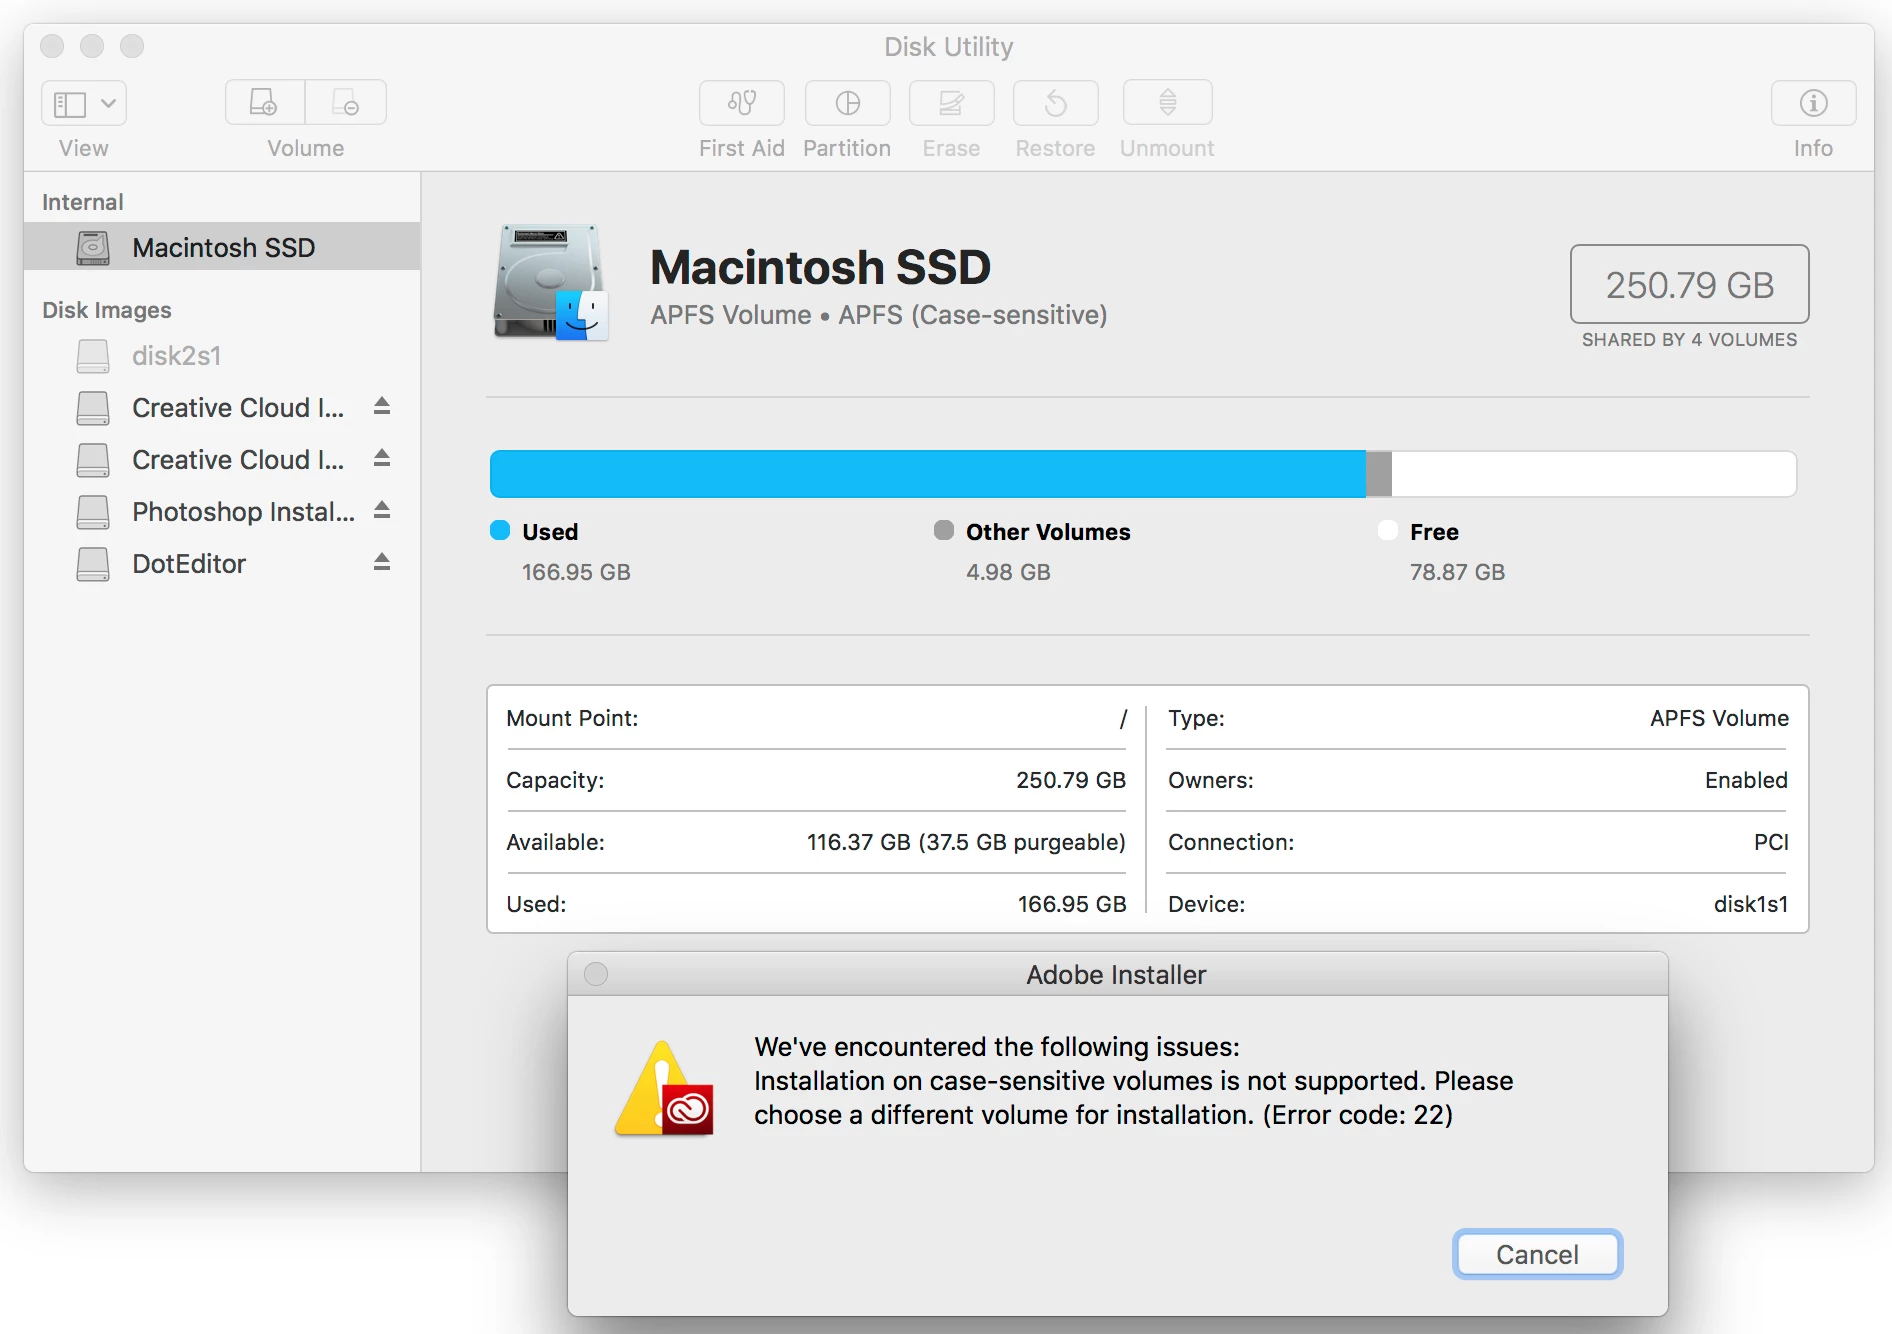The width and height of the screenshot is (1892, 1334).
Task: Eject the Photoshop Install disk image
Action: point(382,510)
